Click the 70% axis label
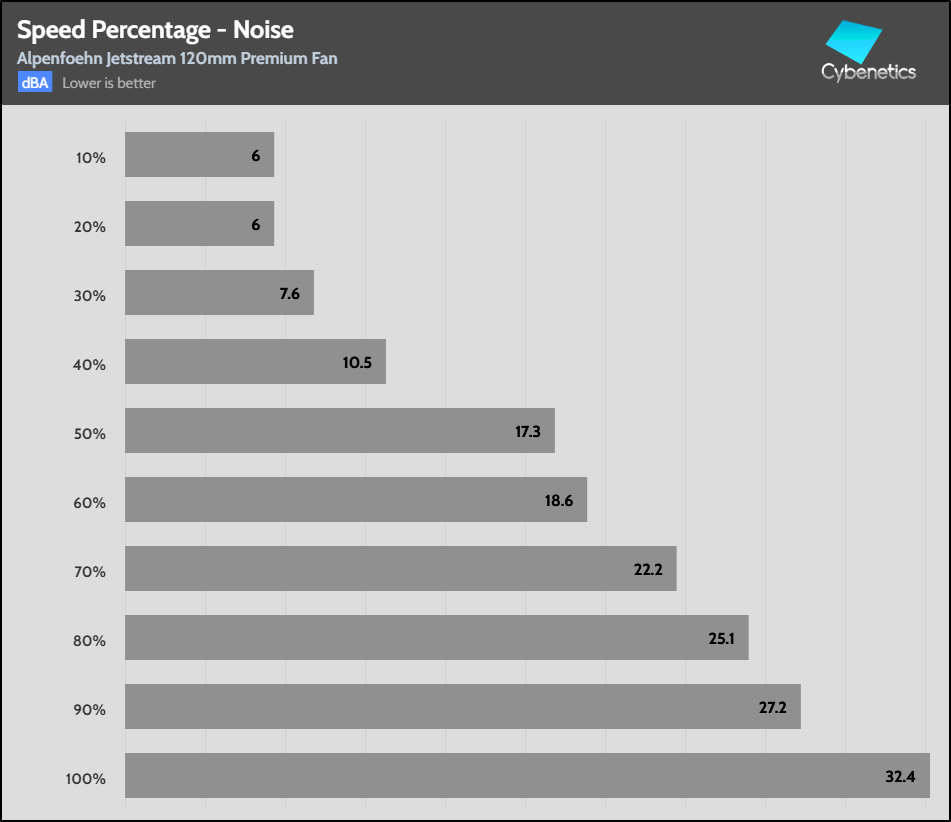The image size is (951, 822). click(90, 571)
